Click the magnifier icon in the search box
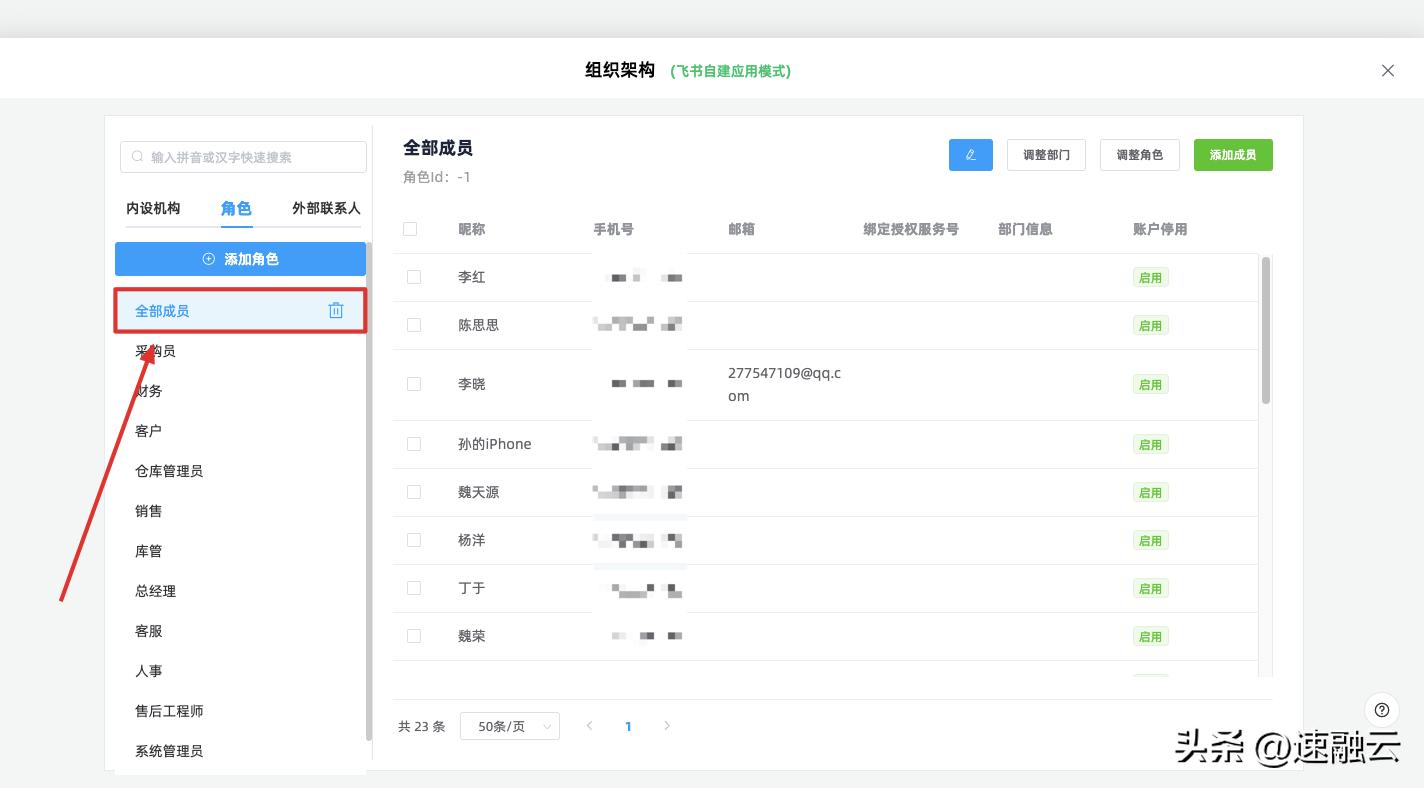The height and width of the screenshot is (788, 1424). (137, 157)
